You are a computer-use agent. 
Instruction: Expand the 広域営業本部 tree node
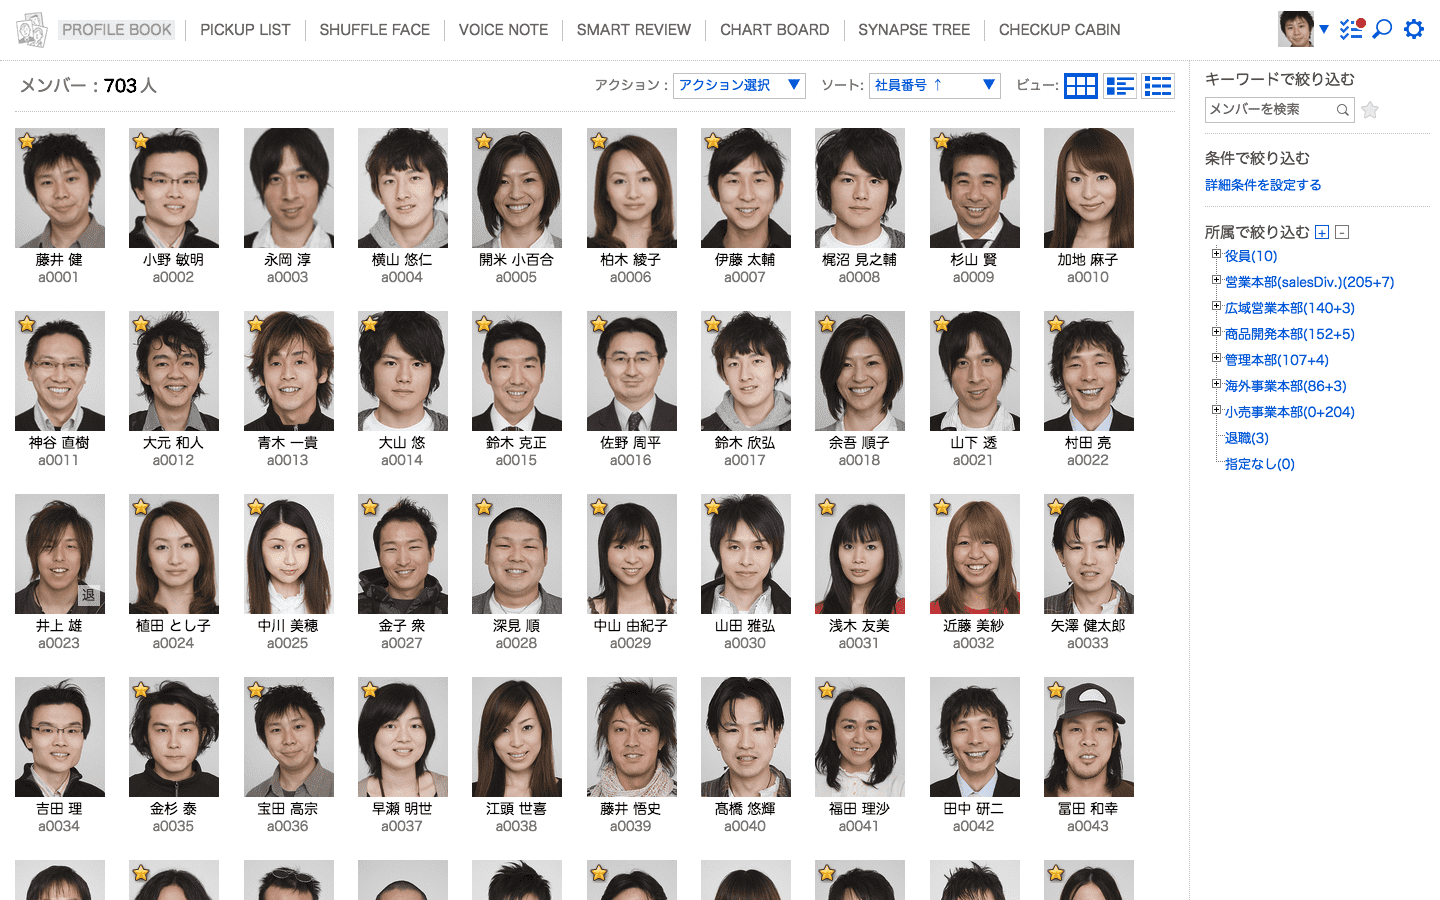point(1216,306)
